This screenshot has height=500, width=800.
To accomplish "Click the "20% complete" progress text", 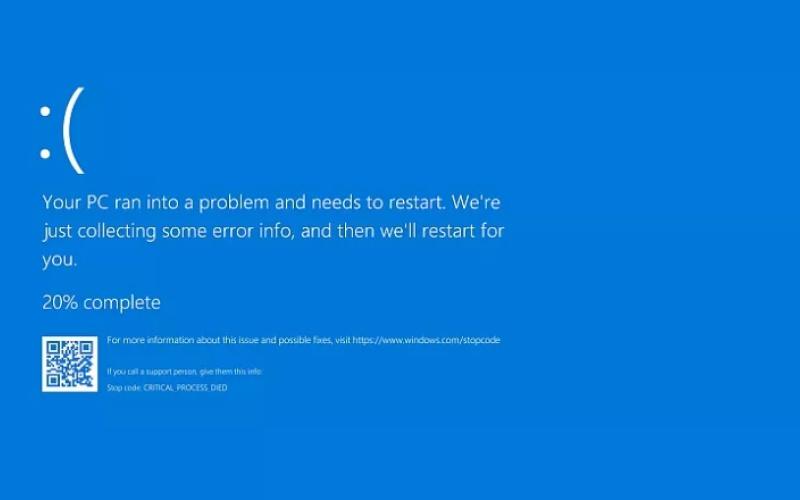I will 102,303.
